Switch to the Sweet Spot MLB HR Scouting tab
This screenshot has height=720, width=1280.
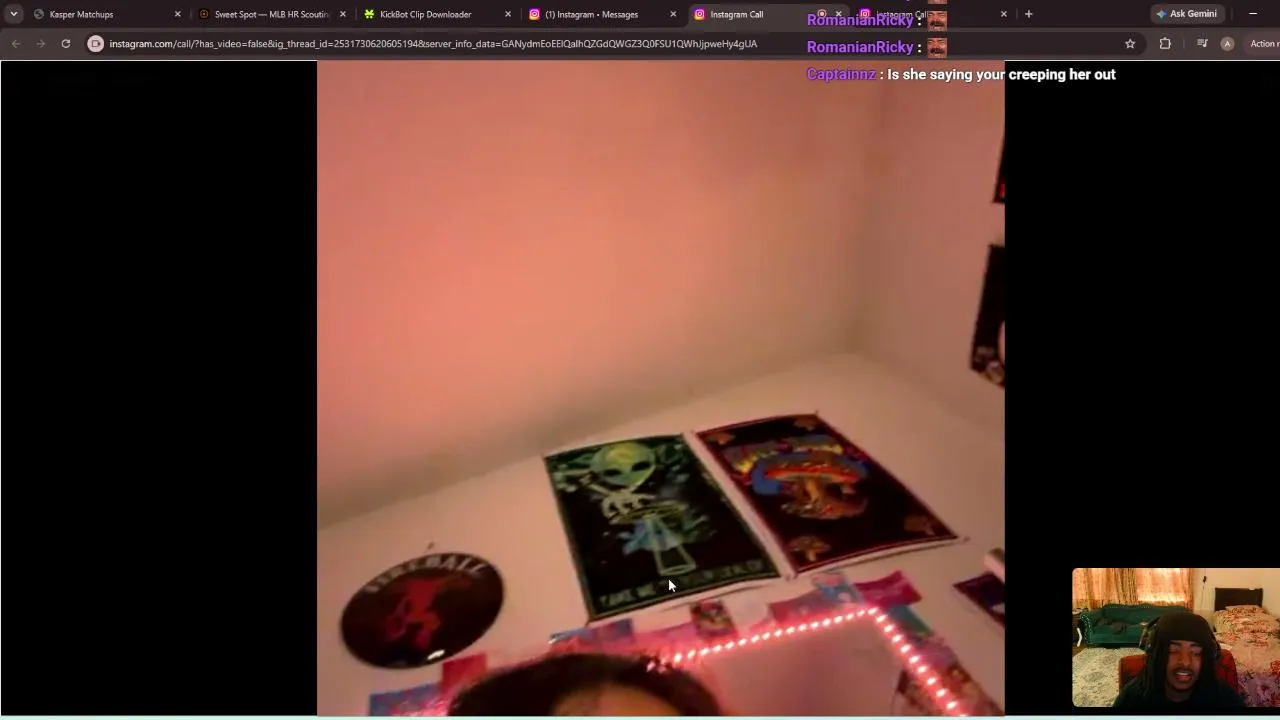[272, 14]
